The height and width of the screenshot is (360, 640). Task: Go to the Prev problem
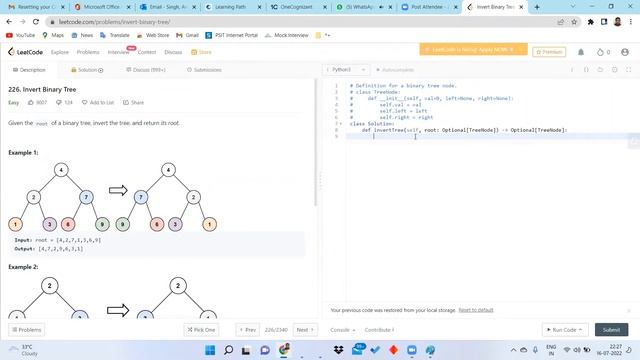coord(247,330)
